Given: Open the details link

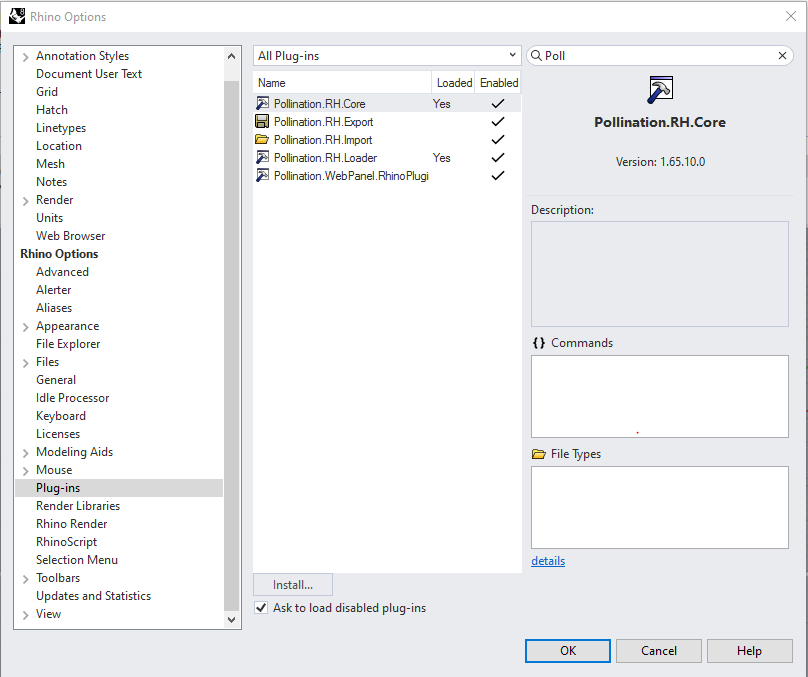Looking at the screenshot, I should (x=548, y=561).
